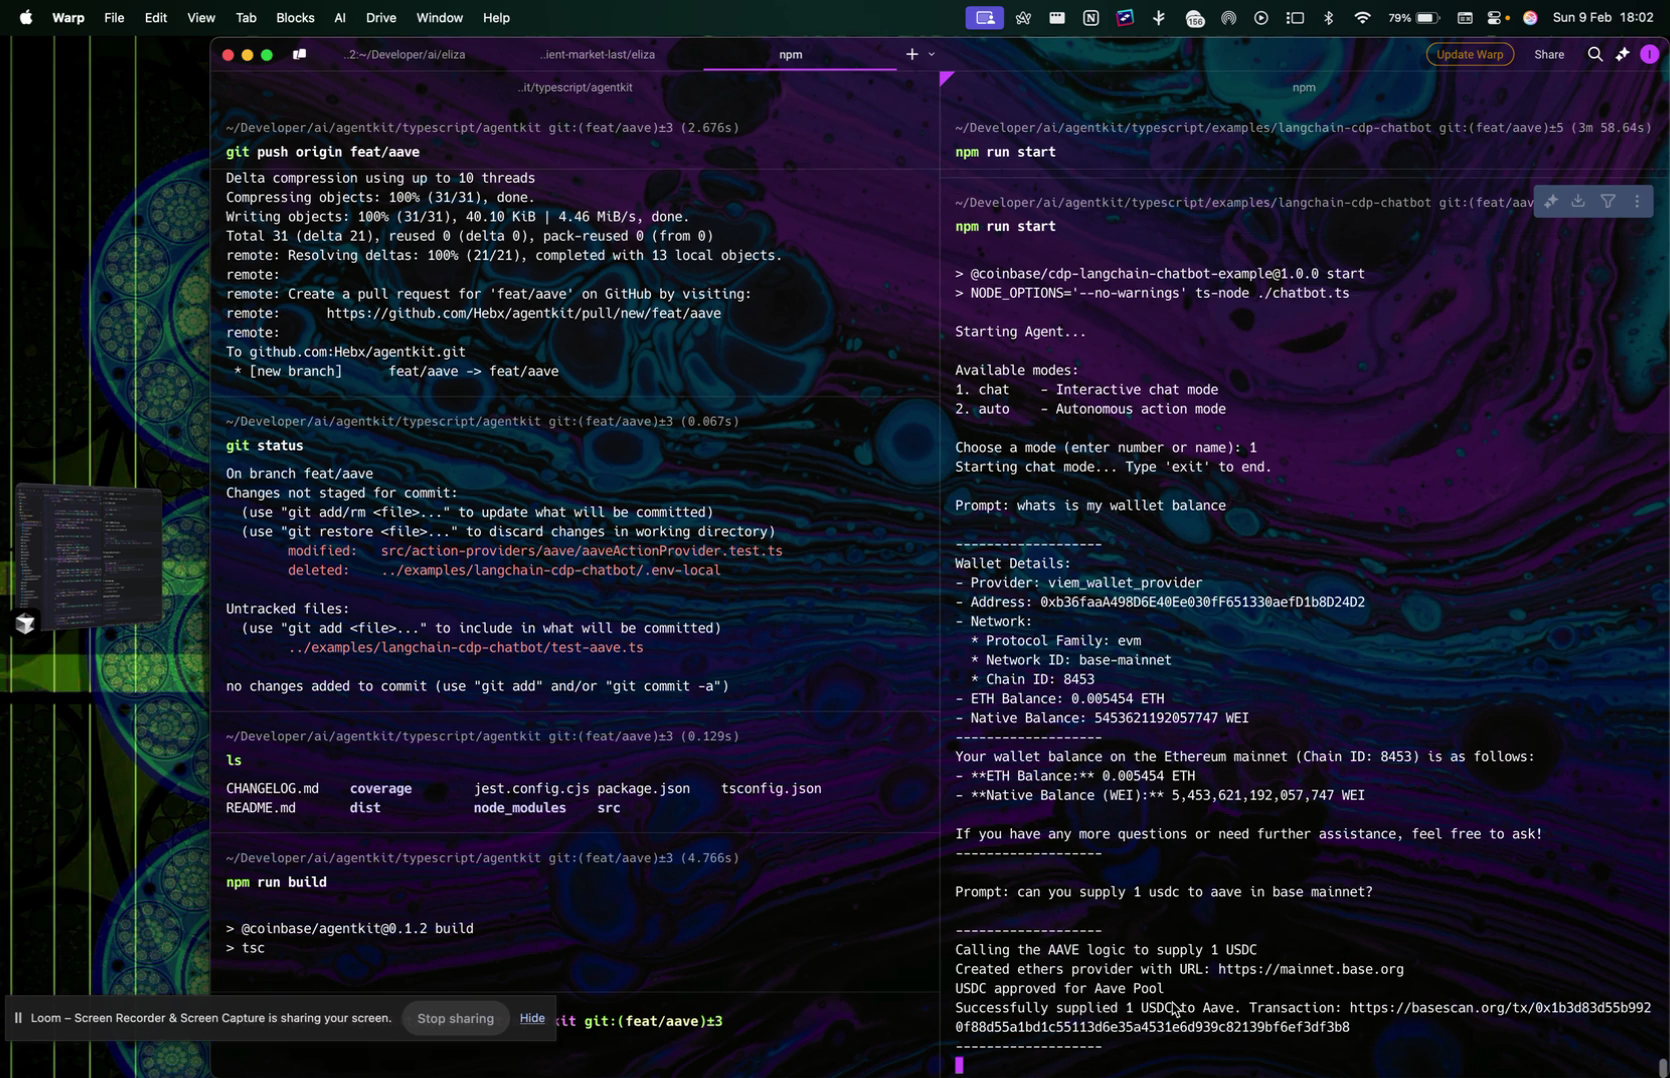Screen dimensions: 1670x1078
Task: Open the Apple menu
Action: coord(25,17)
